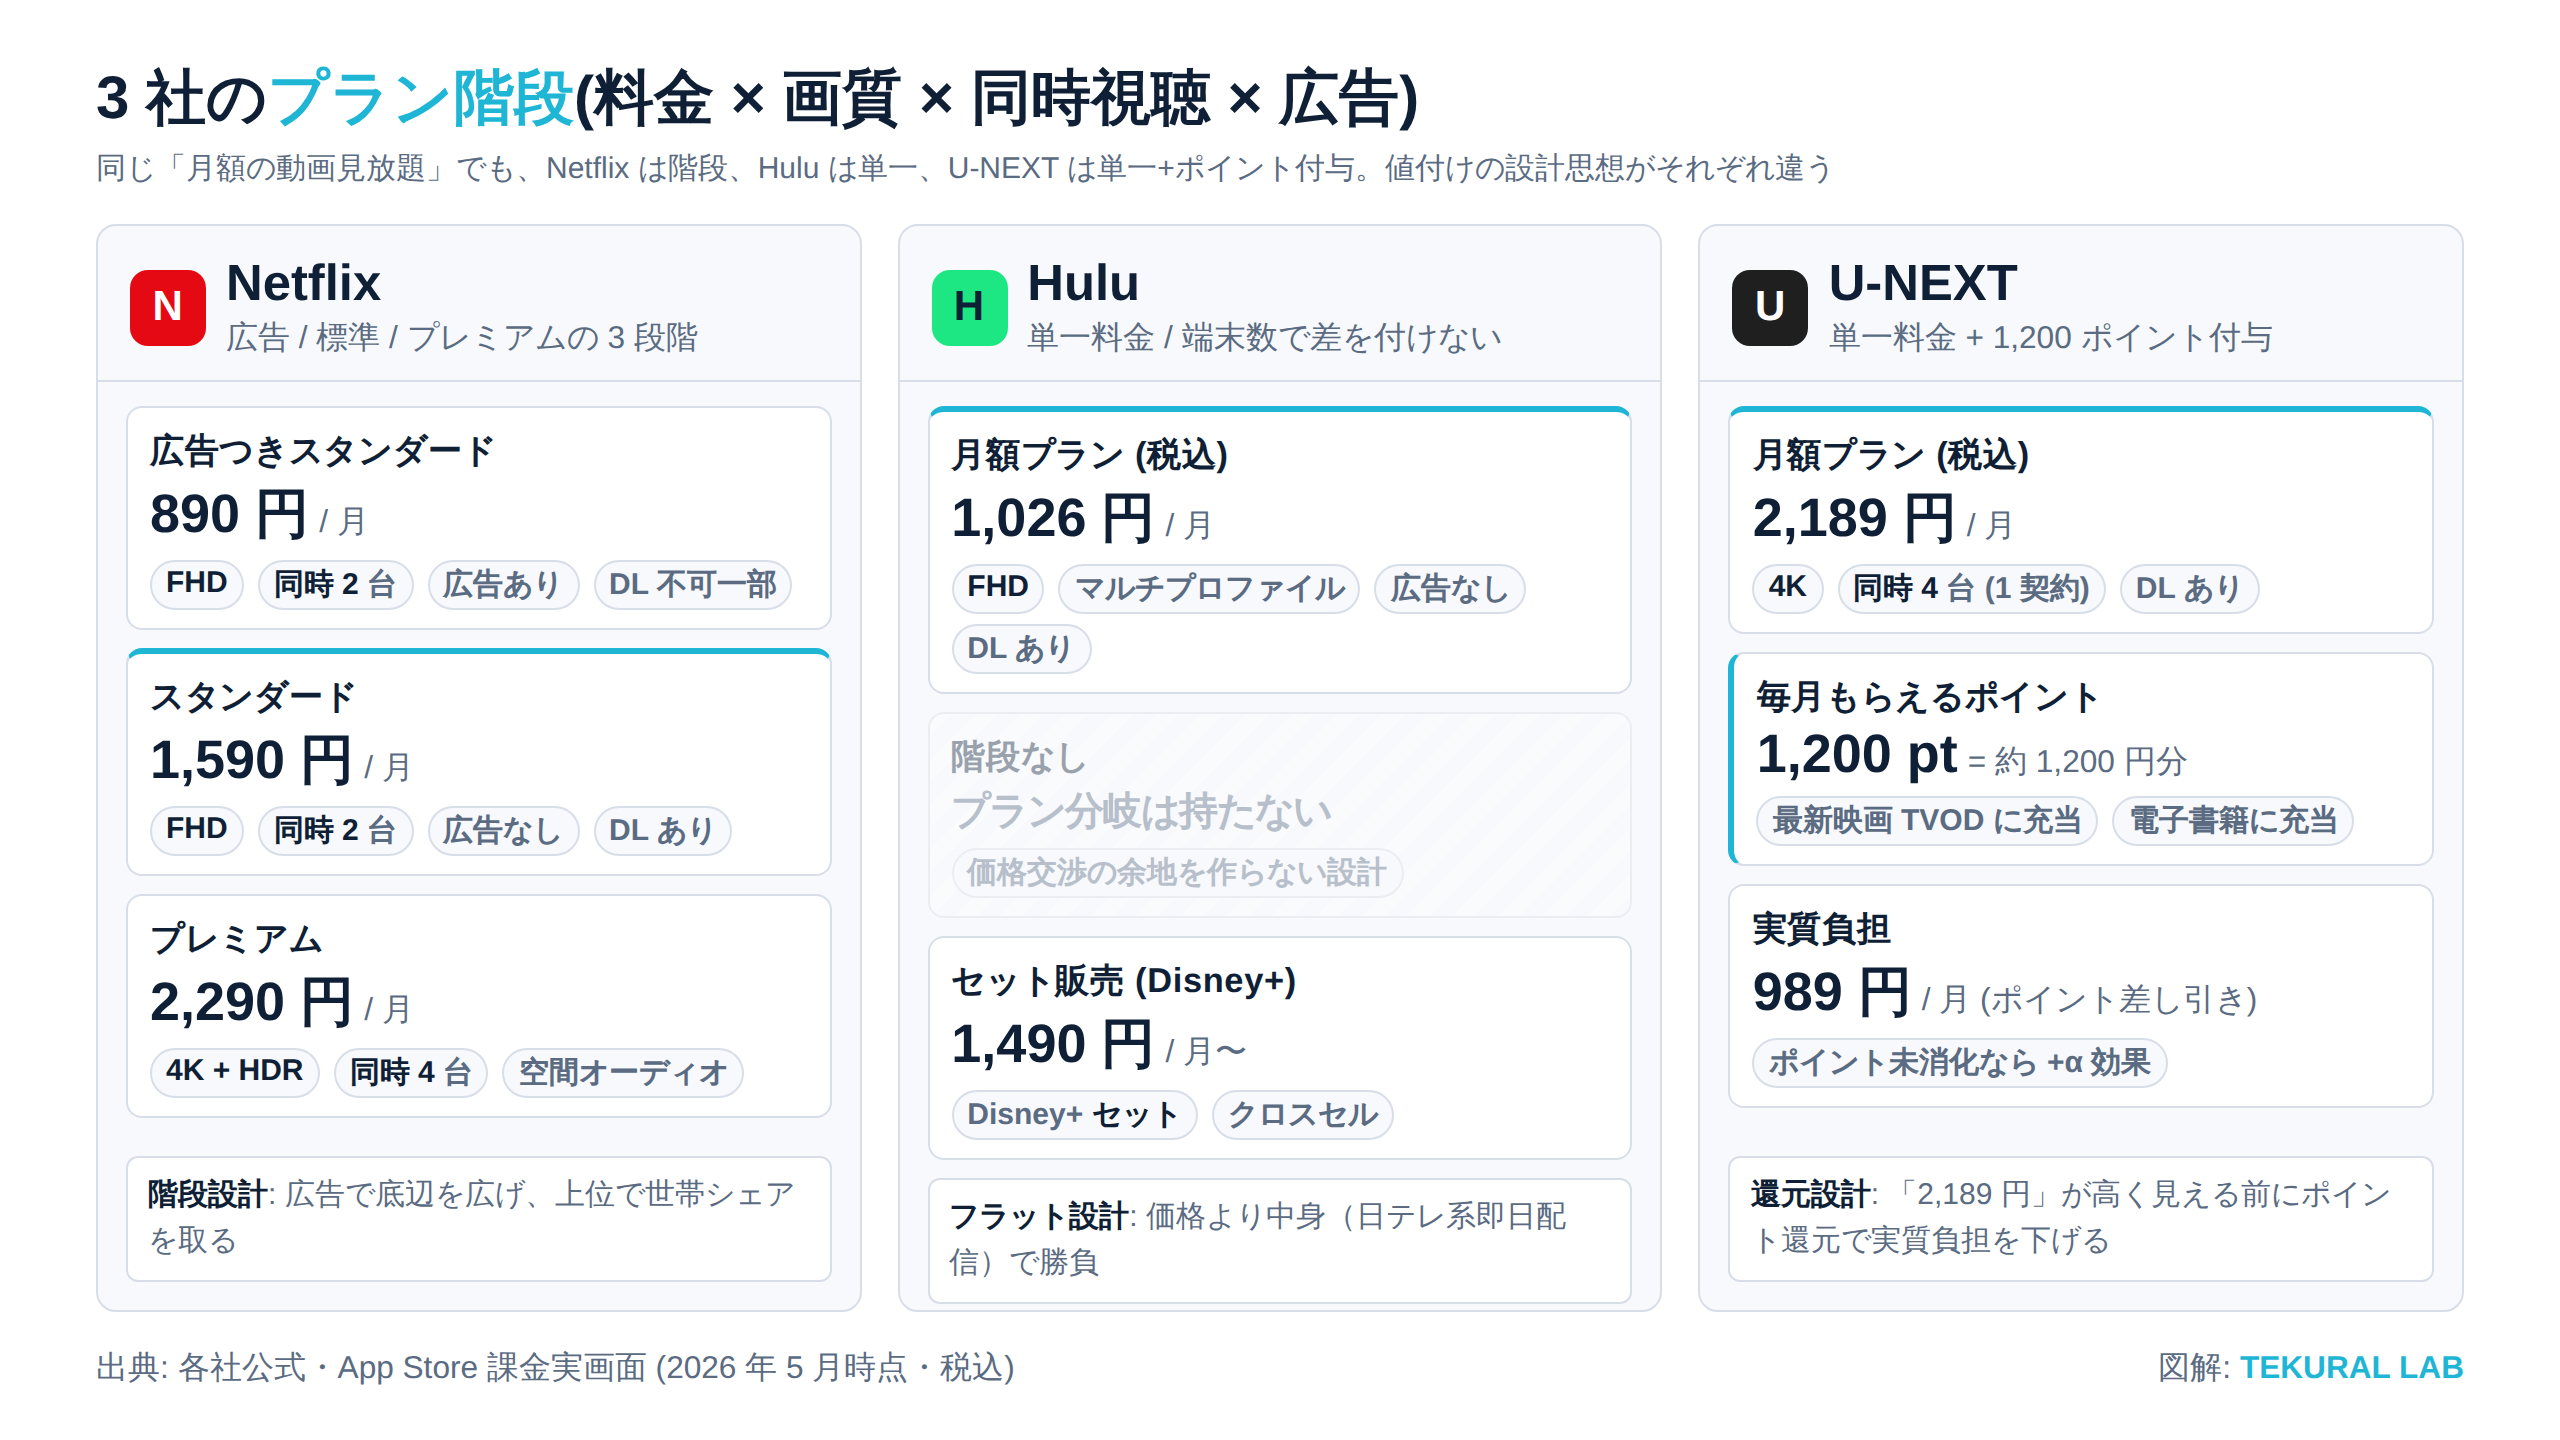Click the ポイント未消化なら +α 効果 tag

[1959, 1062]
